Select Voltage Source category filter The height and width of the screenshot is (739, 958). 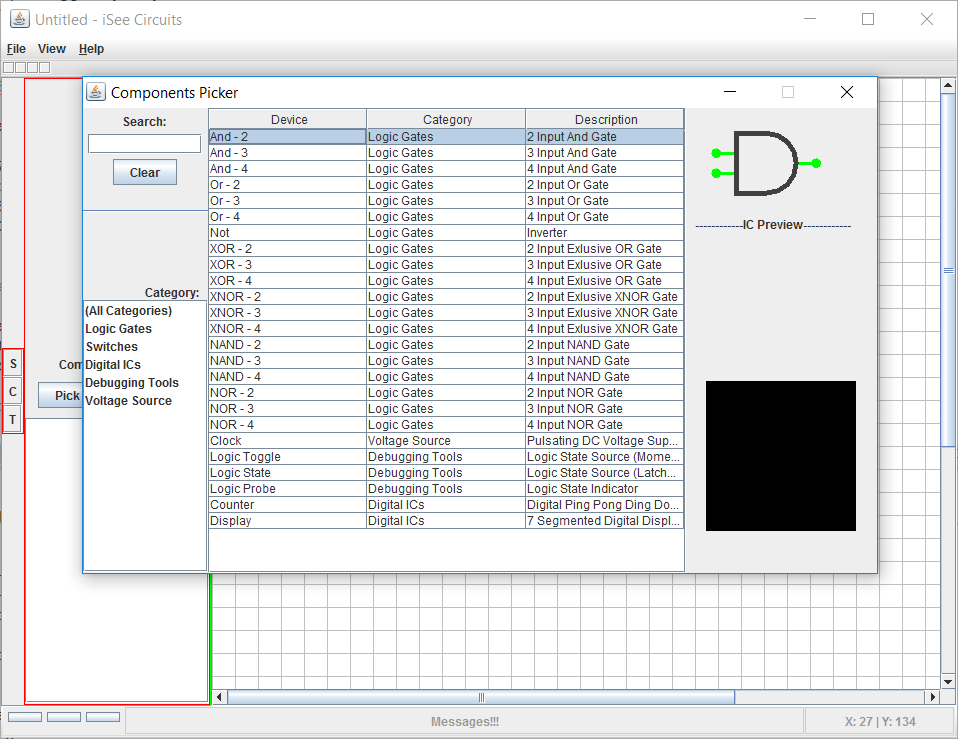coord(129,401)
